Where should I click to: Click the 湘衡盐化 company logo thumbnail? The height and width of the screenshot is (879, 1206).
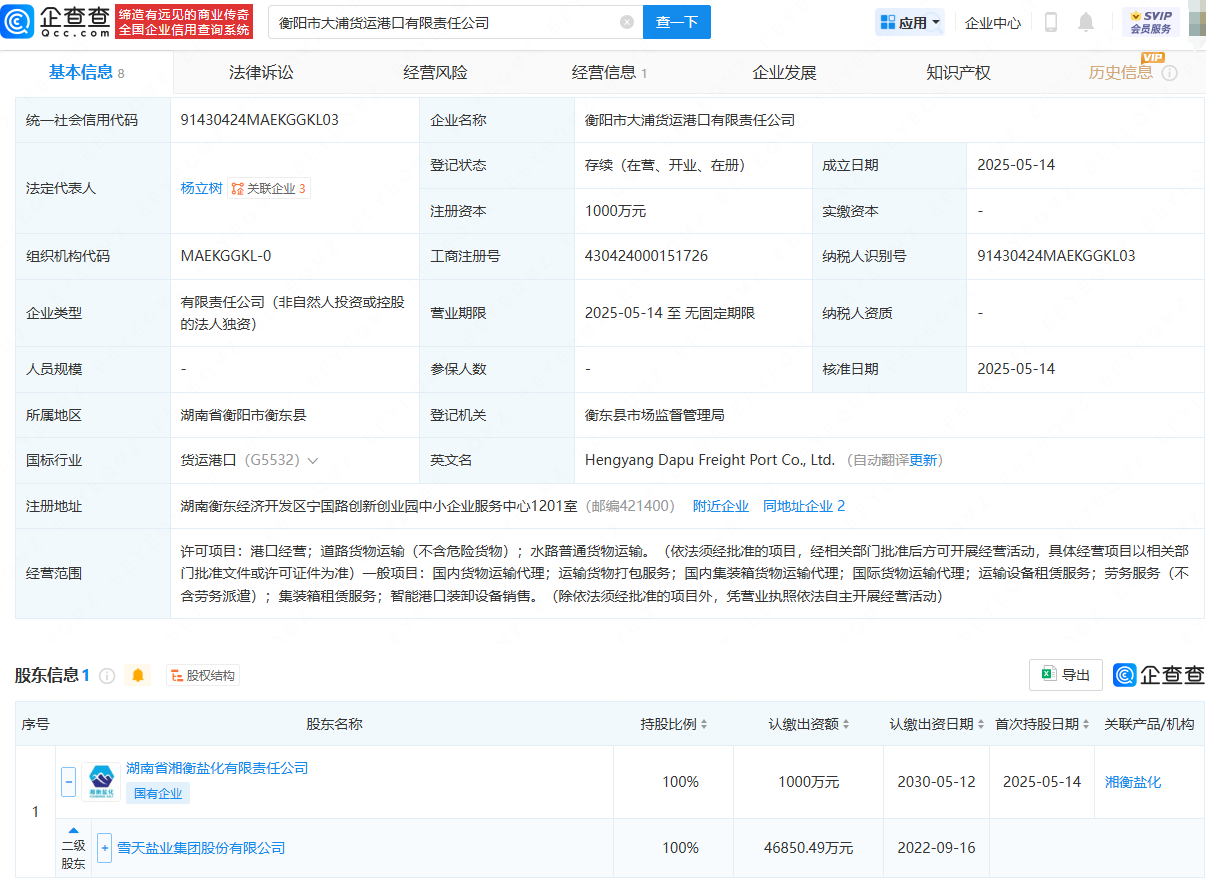click(x=101, y=781)
